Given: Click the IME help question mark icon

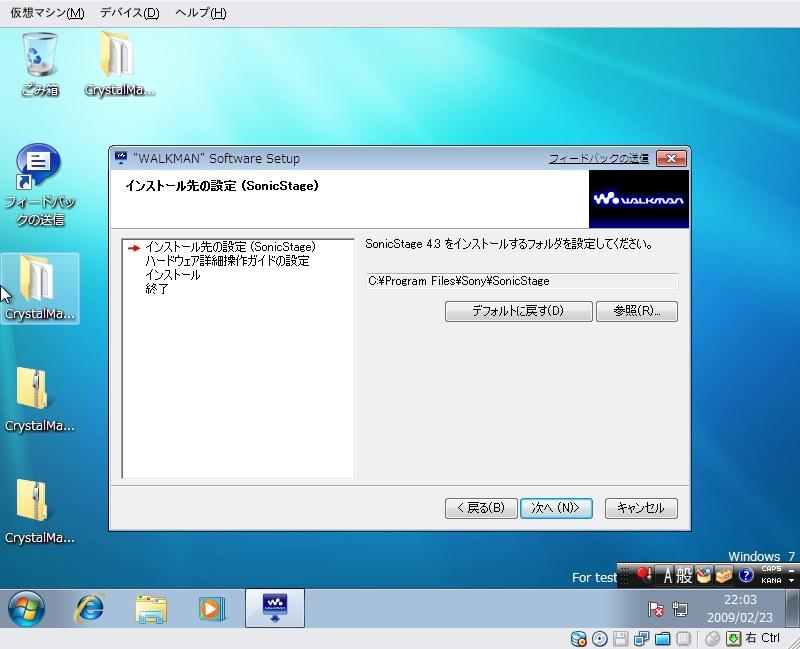Looking at the screenshot, I should pos(746,576).
